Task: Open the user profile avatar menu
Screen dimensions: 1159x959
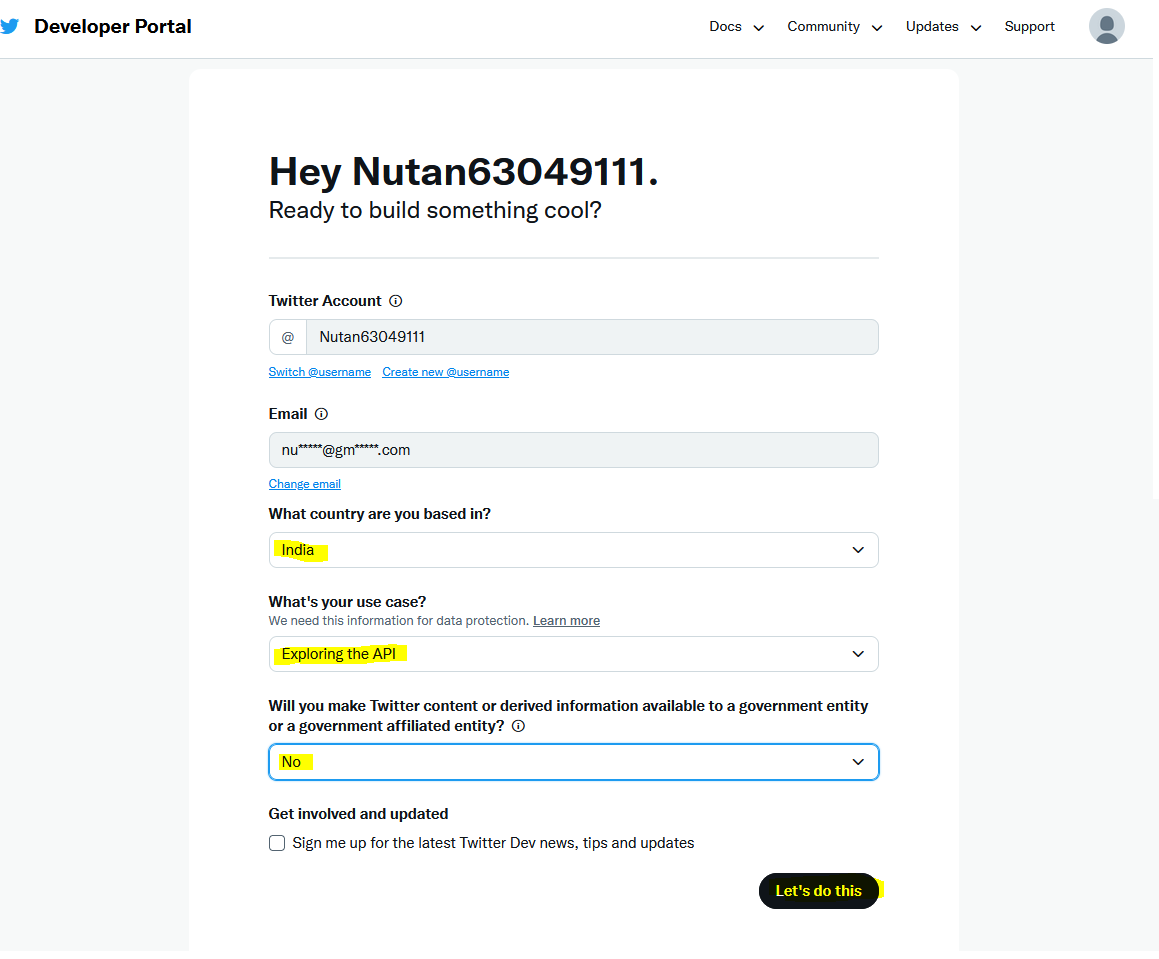Action: (1107, 27)
